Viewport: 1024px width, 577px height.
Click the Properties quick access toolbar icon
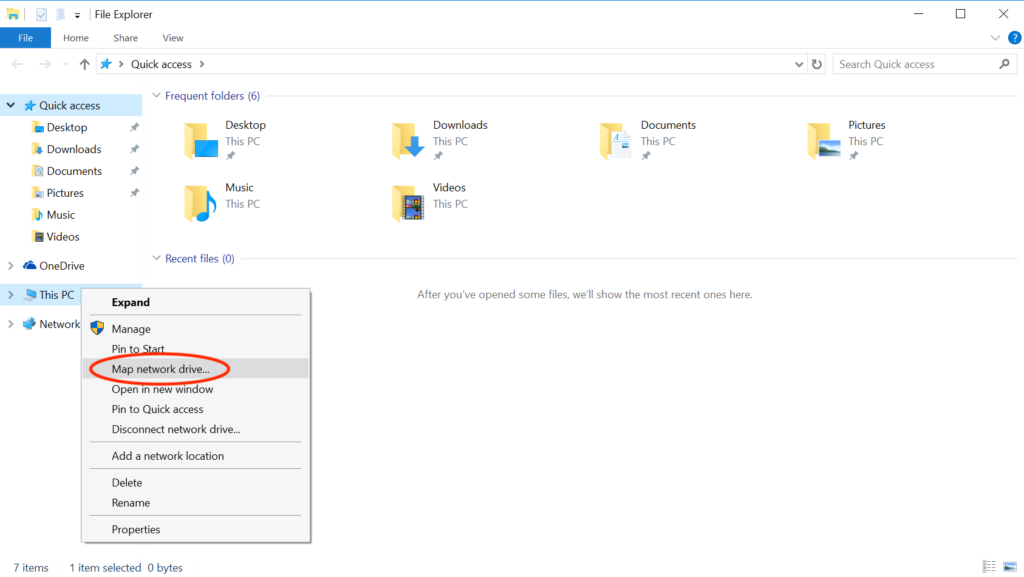point(41,14)
